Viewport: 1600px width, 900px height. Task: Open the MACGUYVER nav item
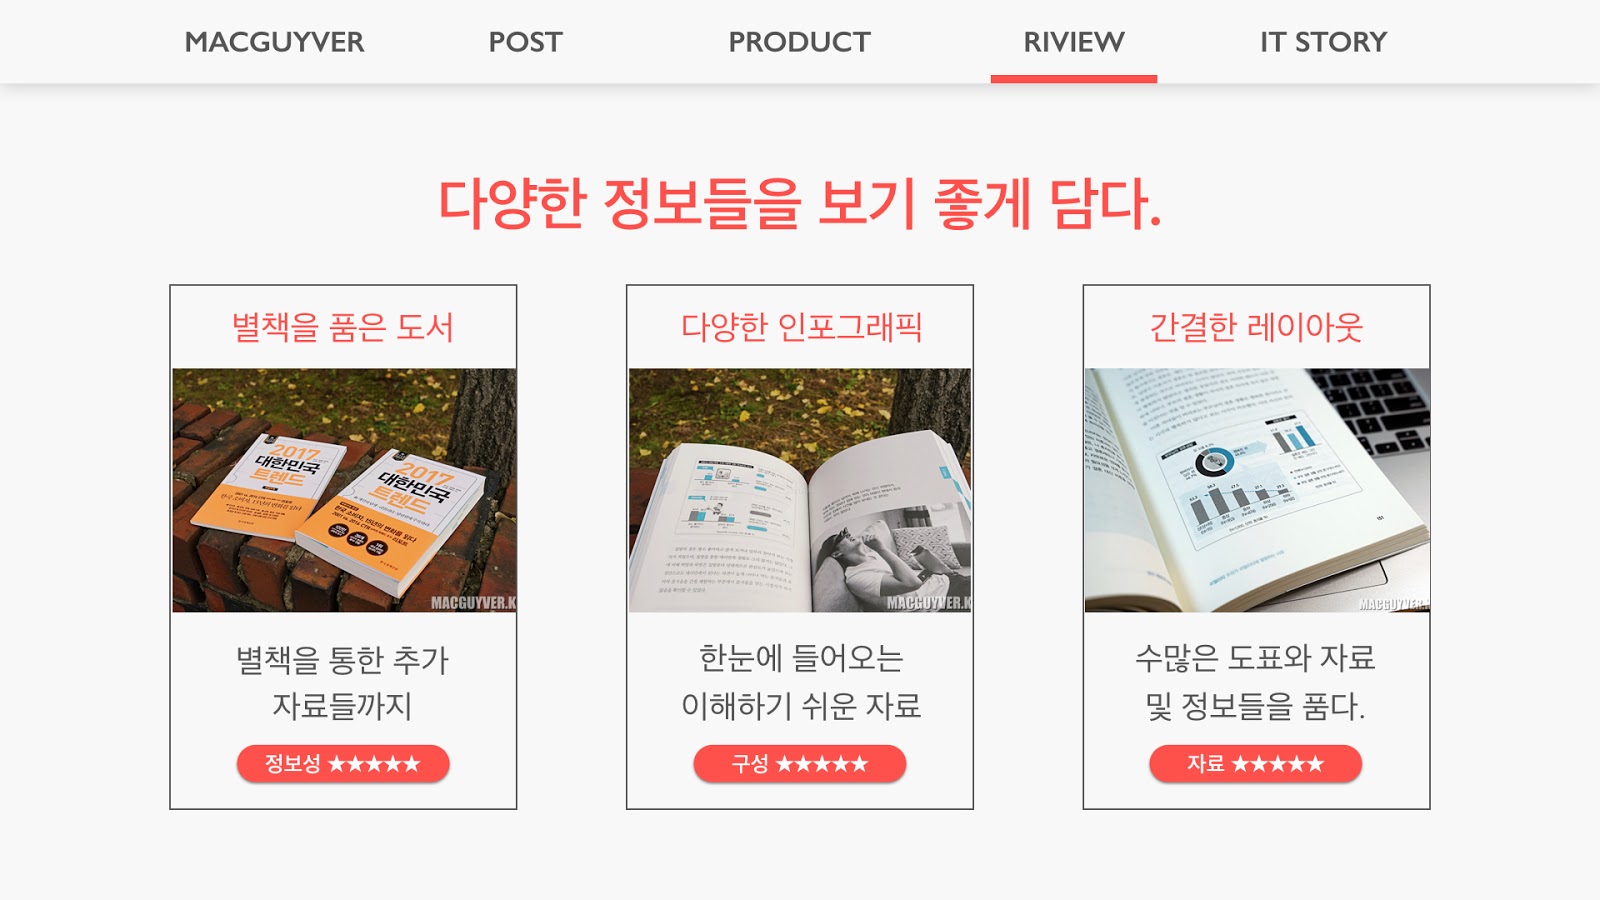(x=274, y=42)
